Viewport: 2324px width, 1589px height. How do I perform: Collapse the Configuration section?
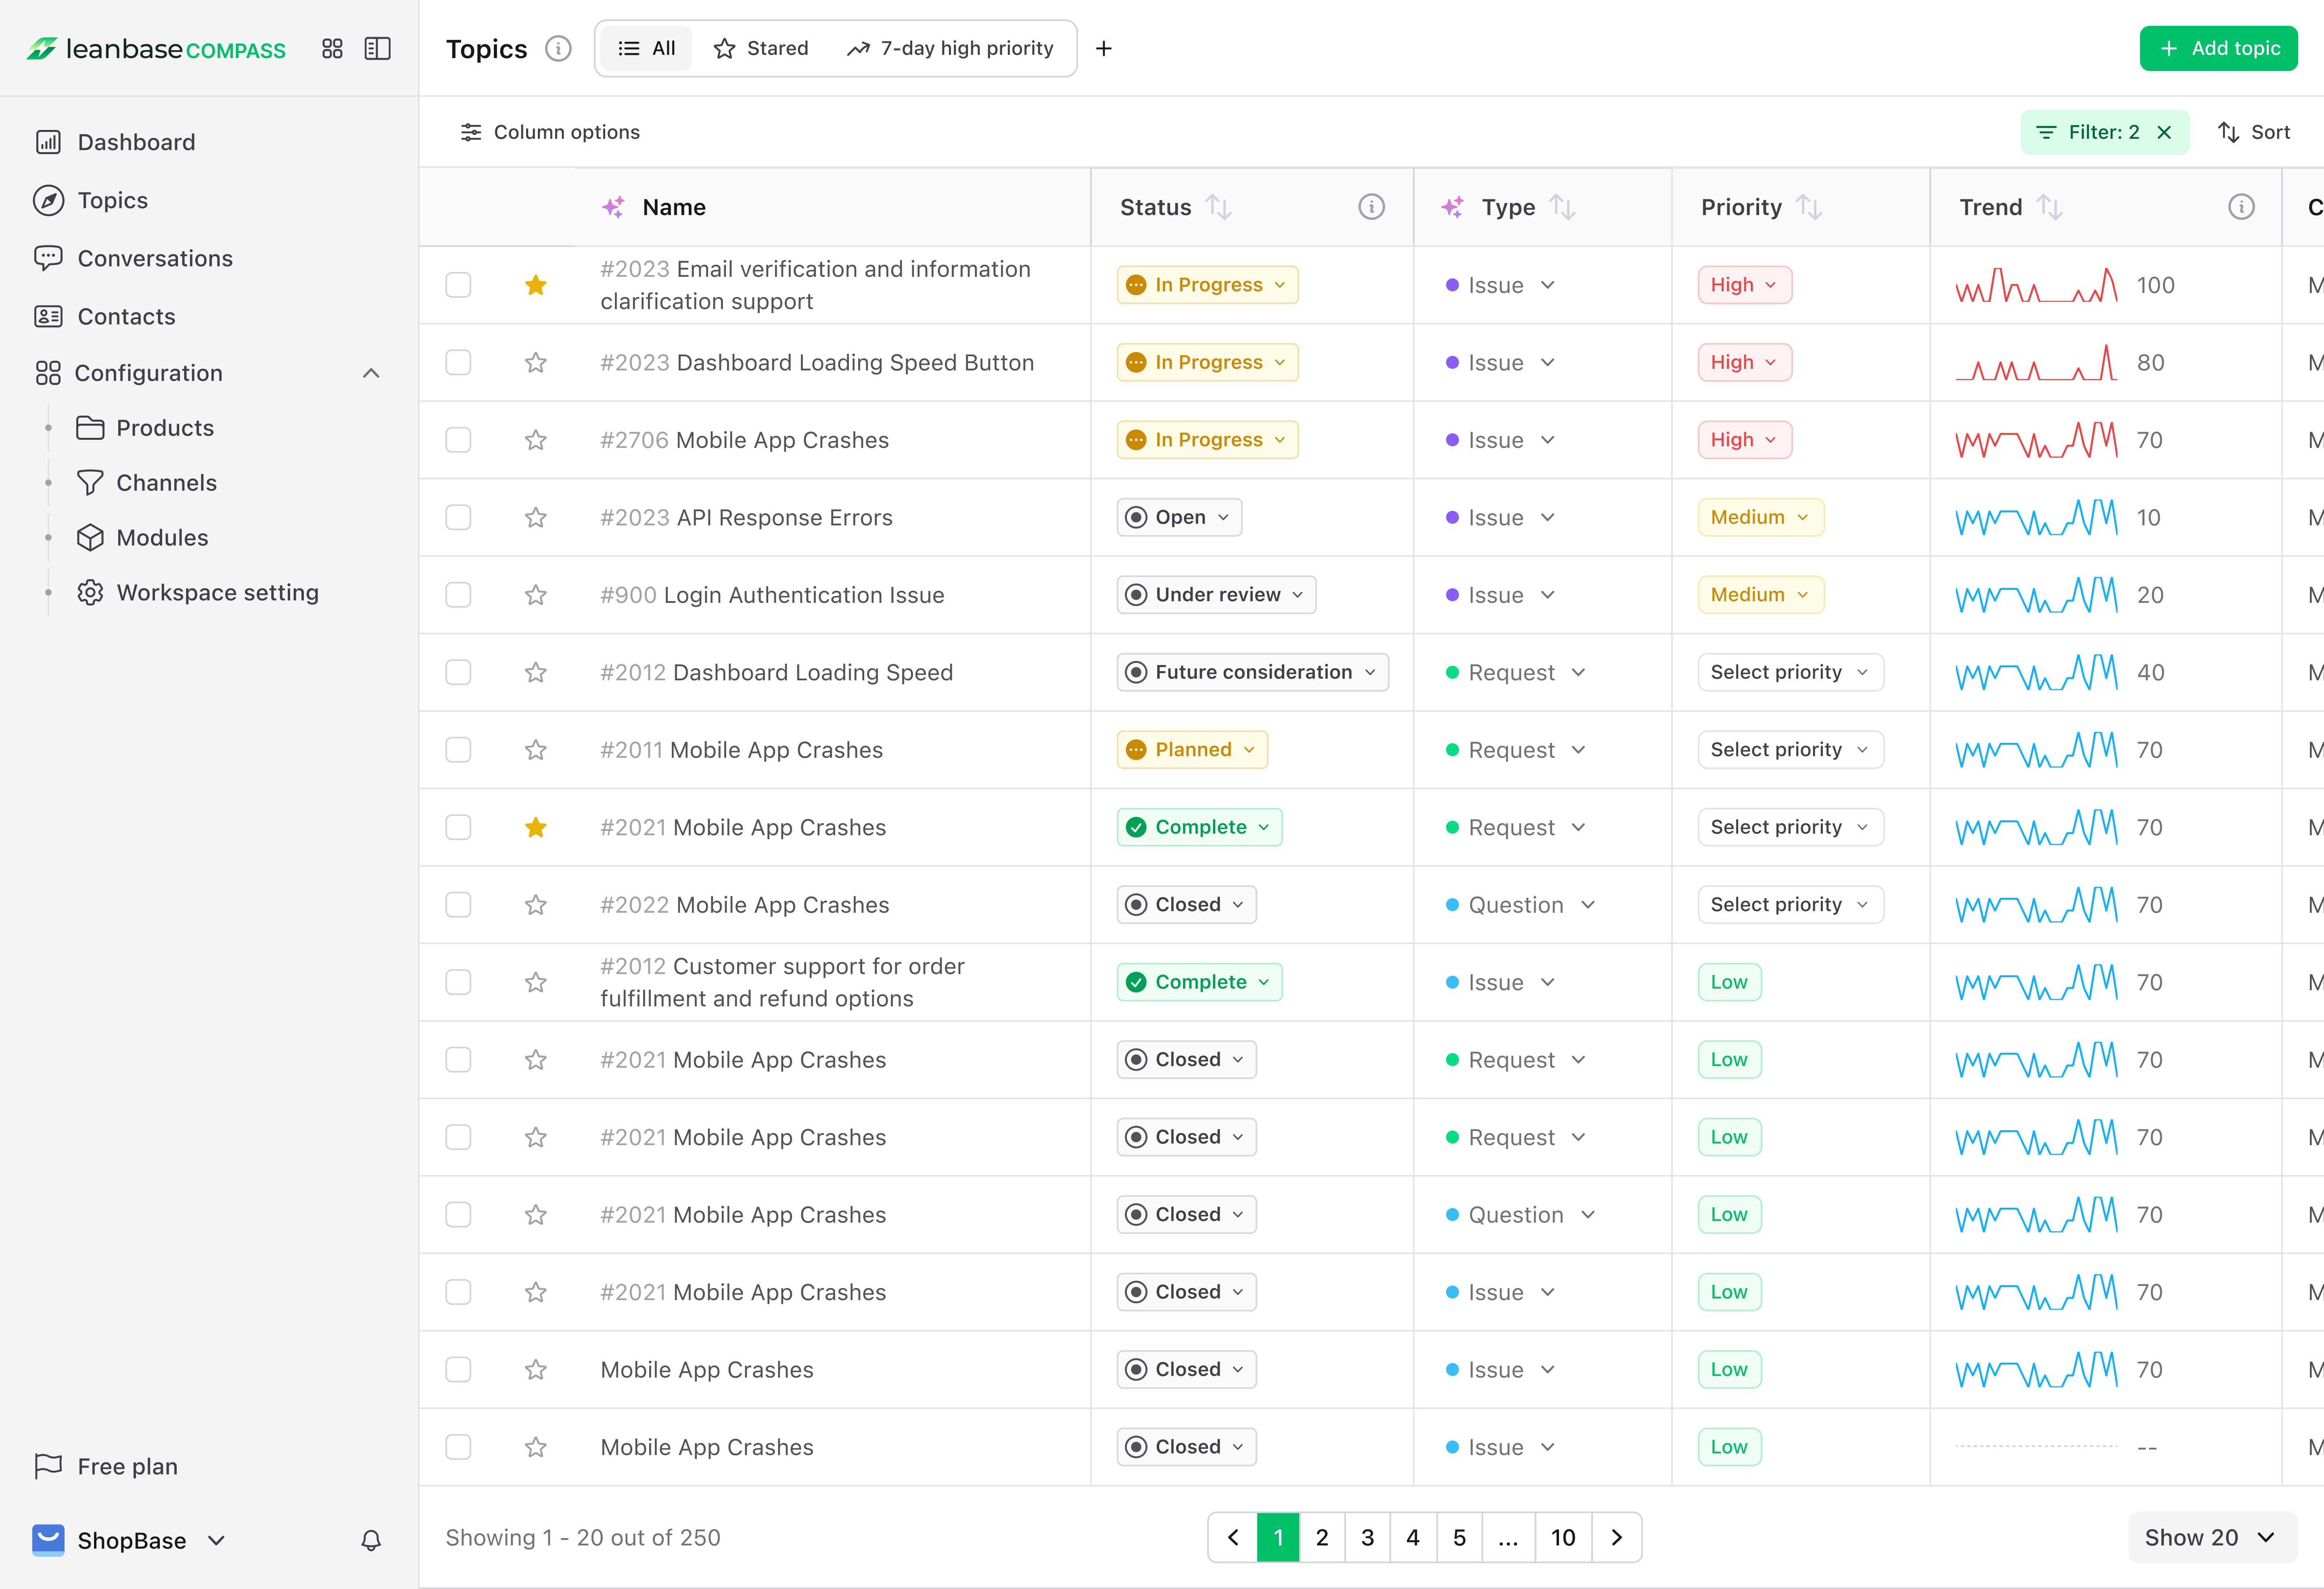point(371,373)
